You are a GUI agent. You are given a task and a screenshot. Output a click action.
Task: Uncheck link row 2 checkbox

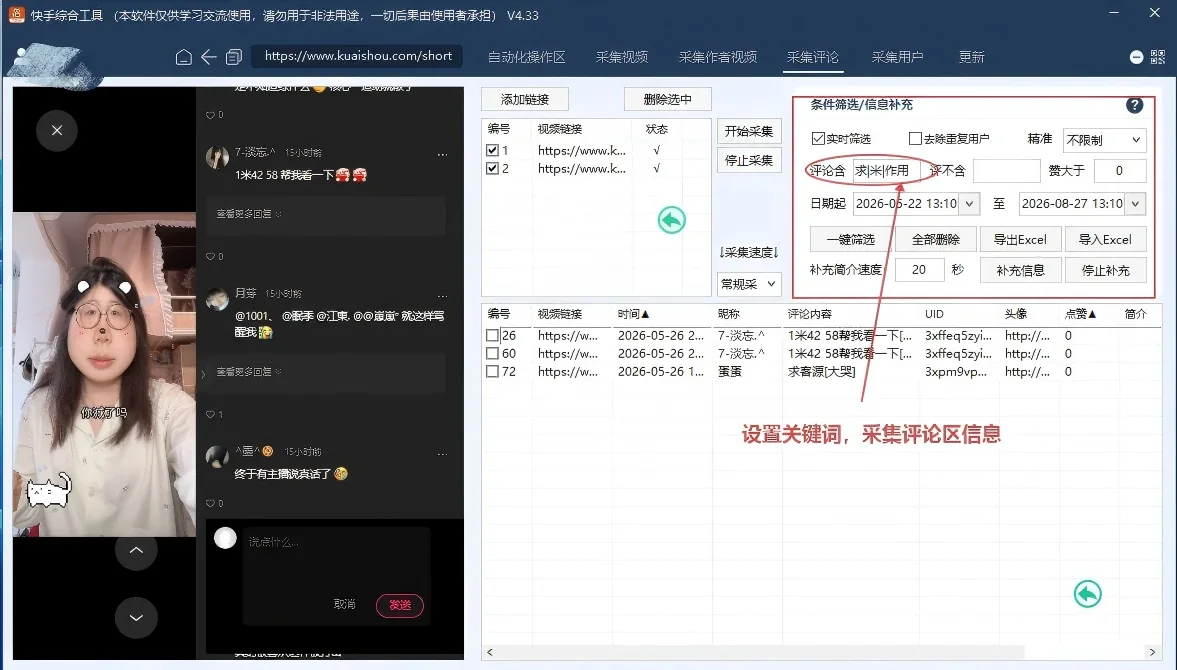492,169
